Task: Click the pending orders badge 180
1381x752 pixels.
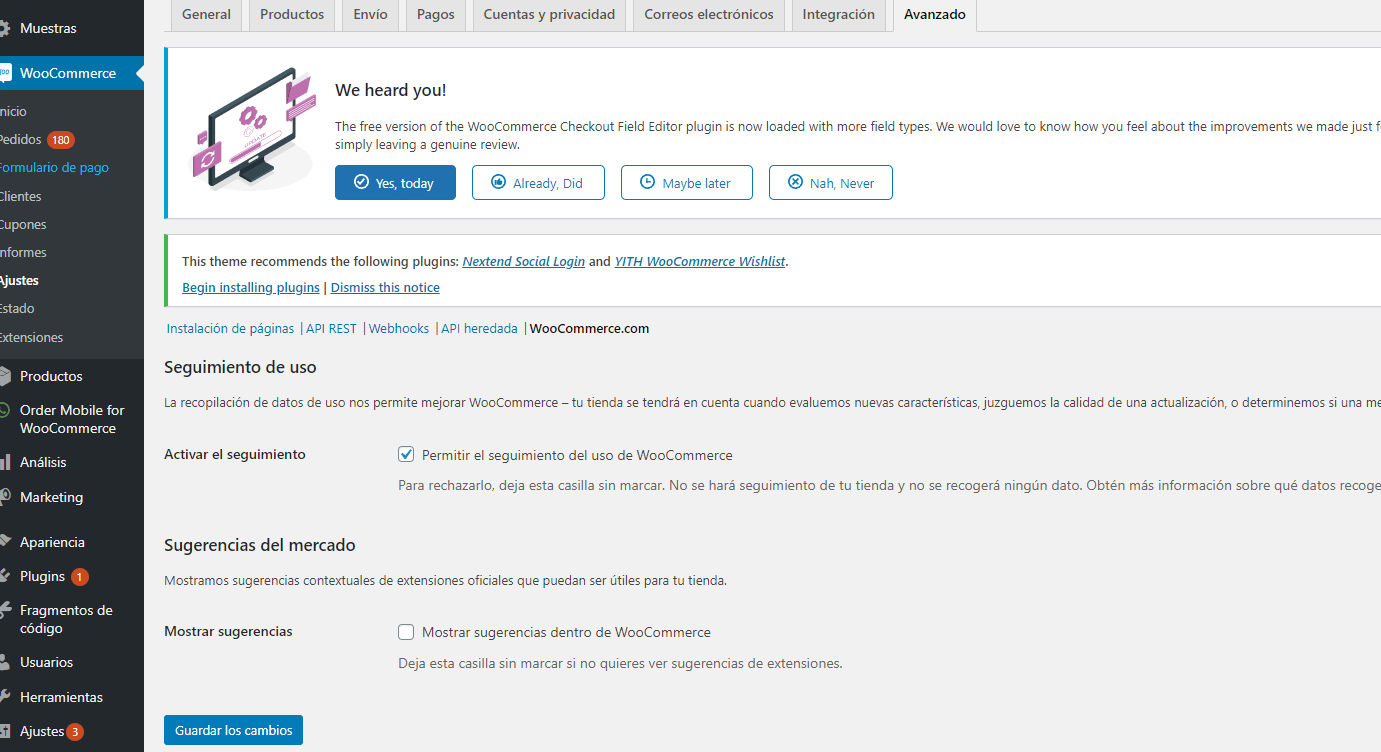Action: pyautogui.click(x=61, y=140)
